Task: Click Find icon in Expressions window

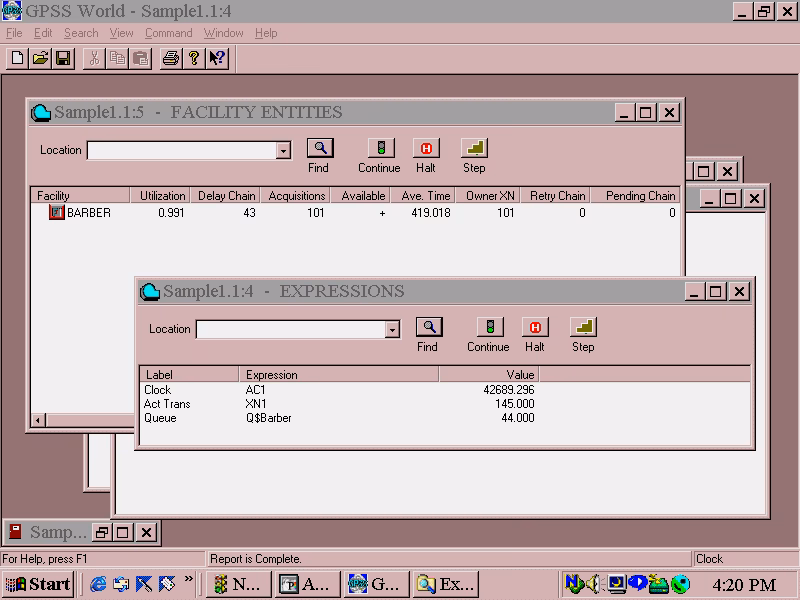Action: [x=428, y=327]
